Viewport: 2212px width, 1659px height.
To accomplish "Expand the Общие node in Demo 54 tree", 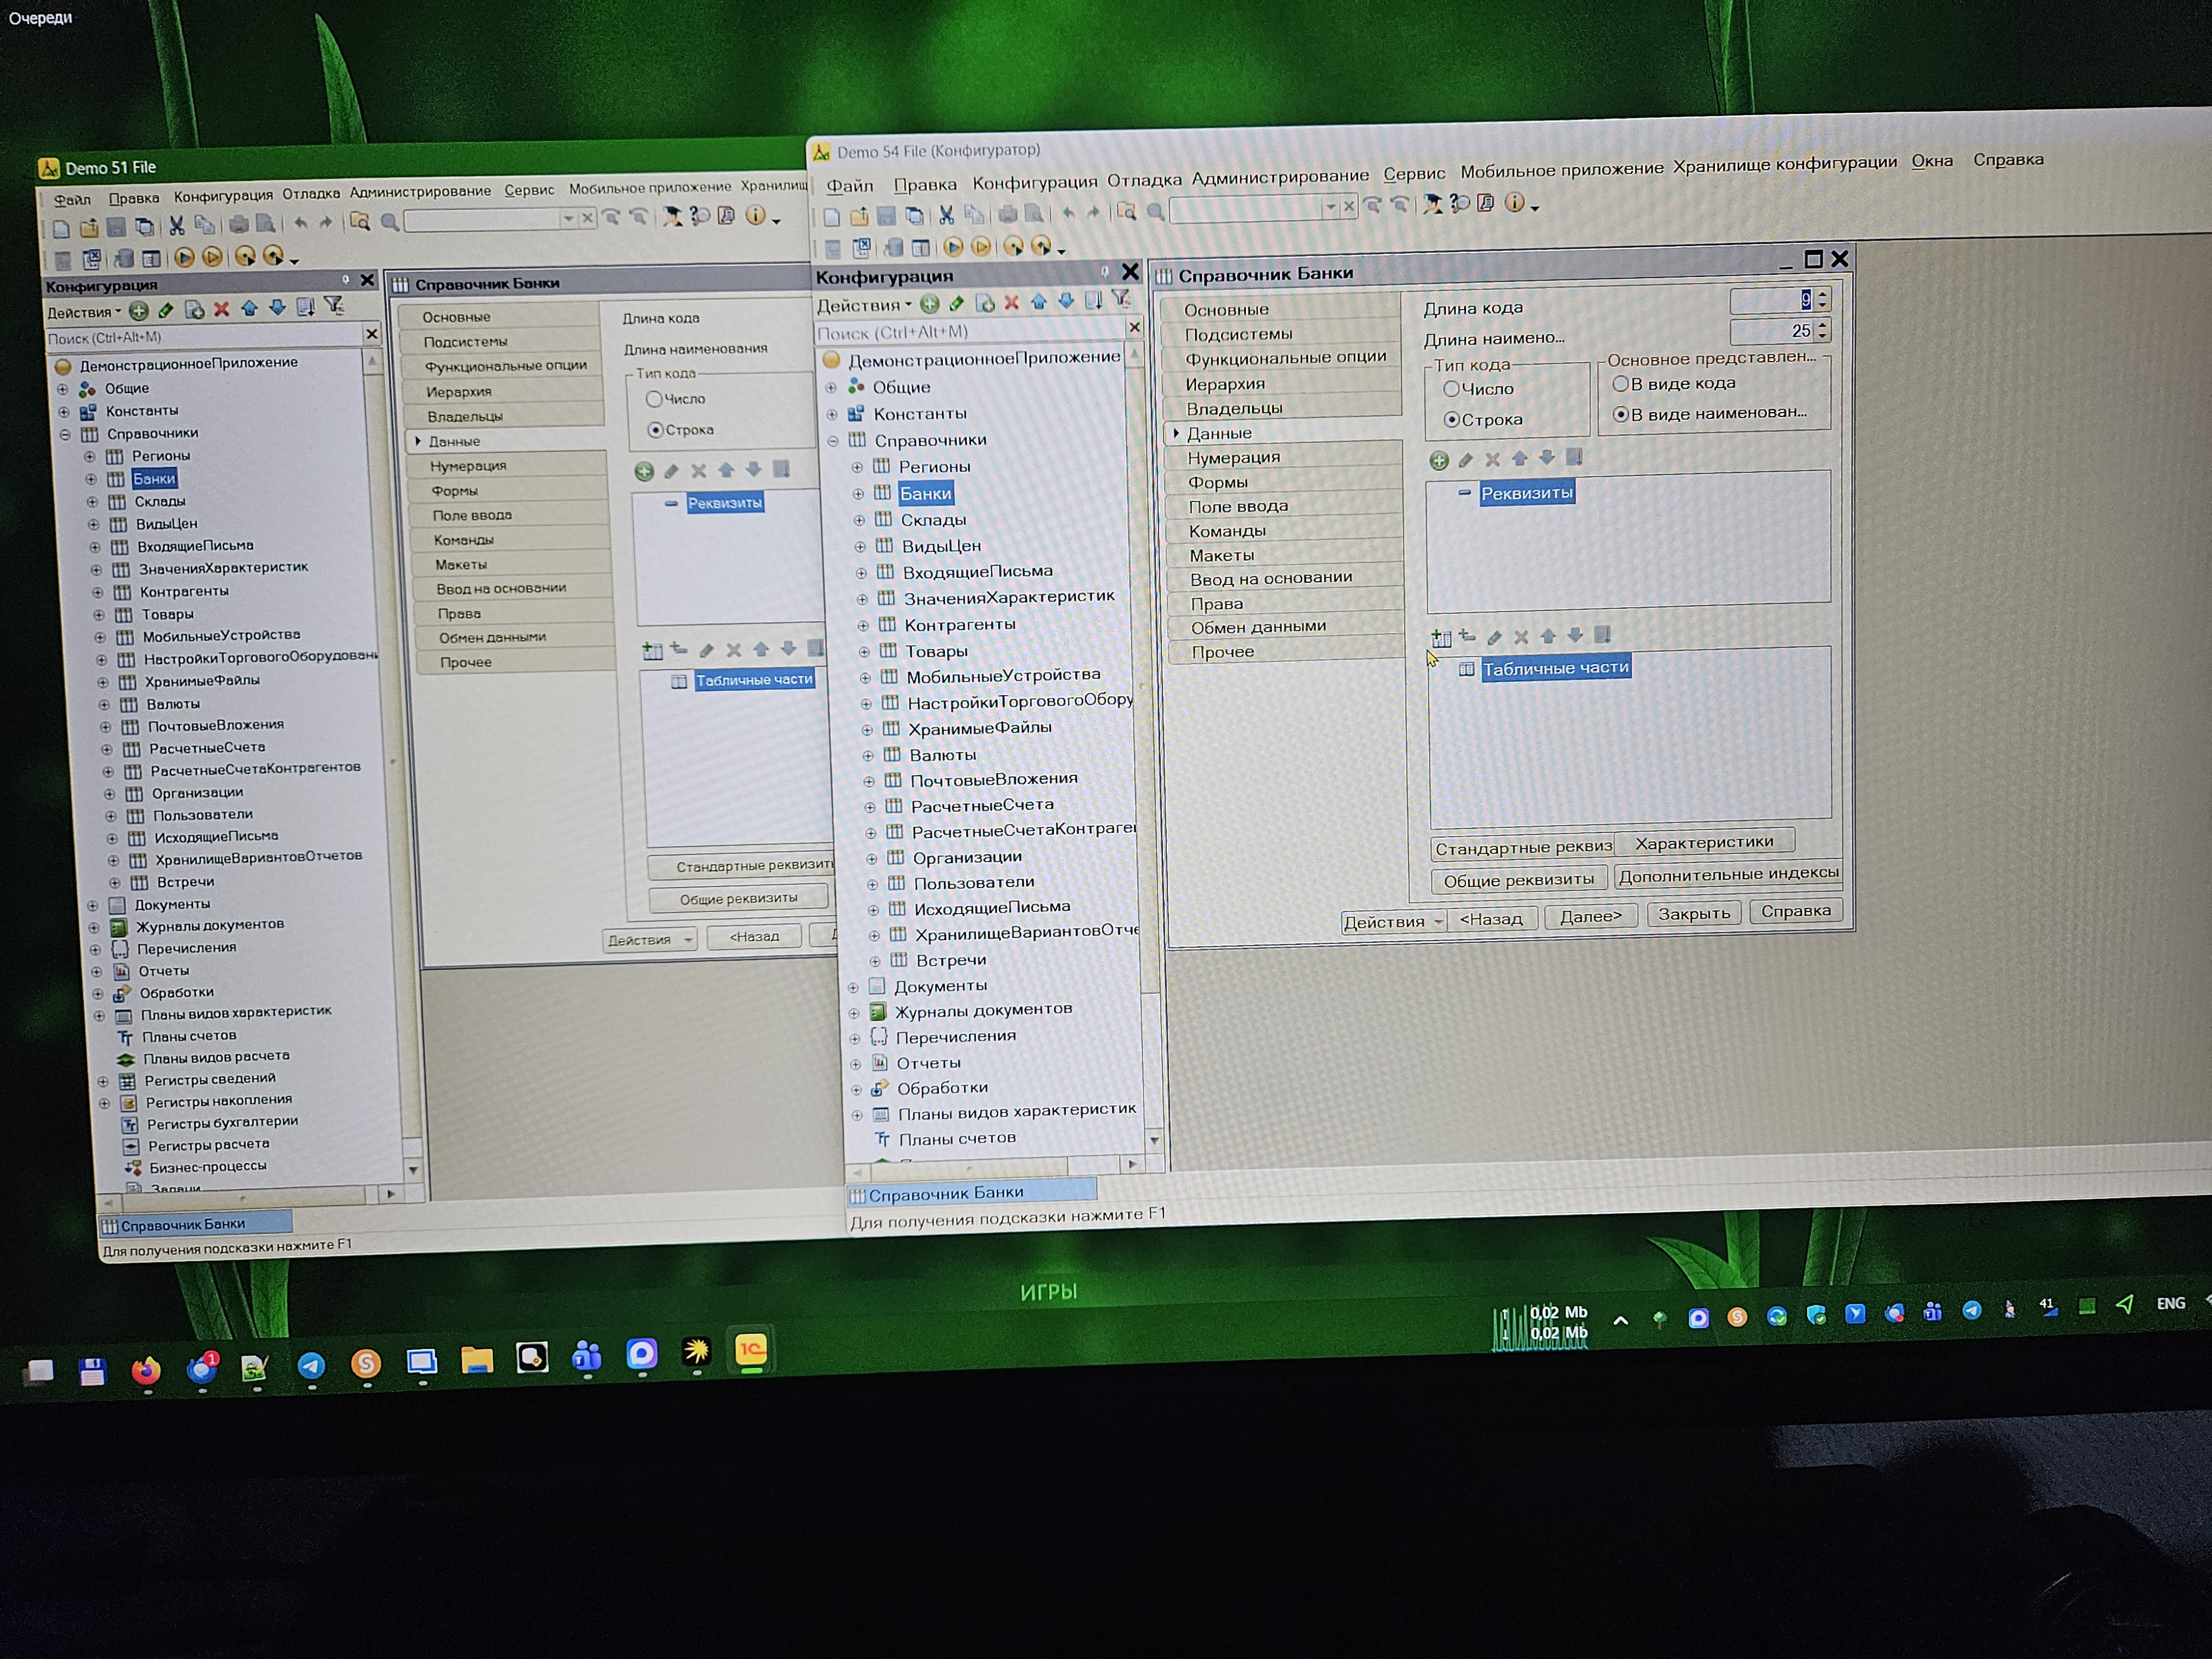I will click(831, 388).
